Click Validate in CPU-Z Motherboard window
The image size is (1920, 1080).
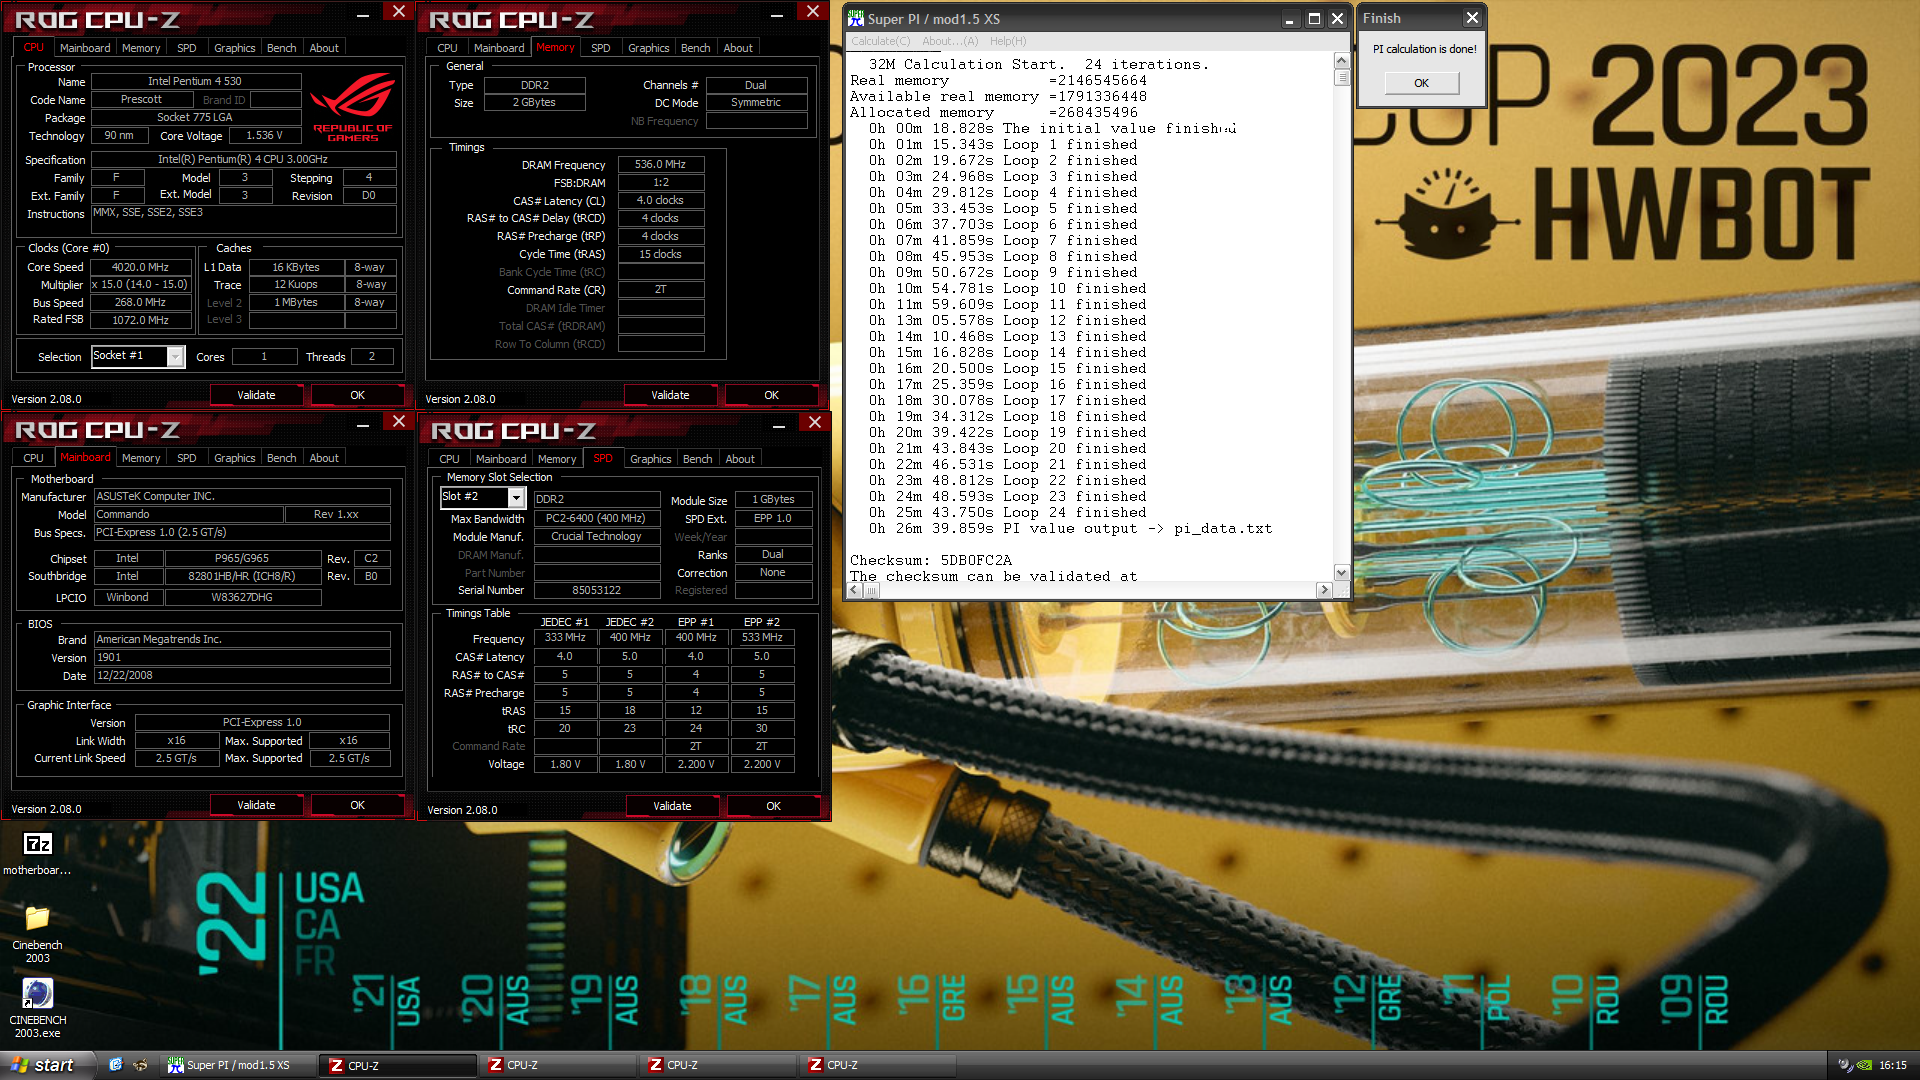(x=256, y=805)
